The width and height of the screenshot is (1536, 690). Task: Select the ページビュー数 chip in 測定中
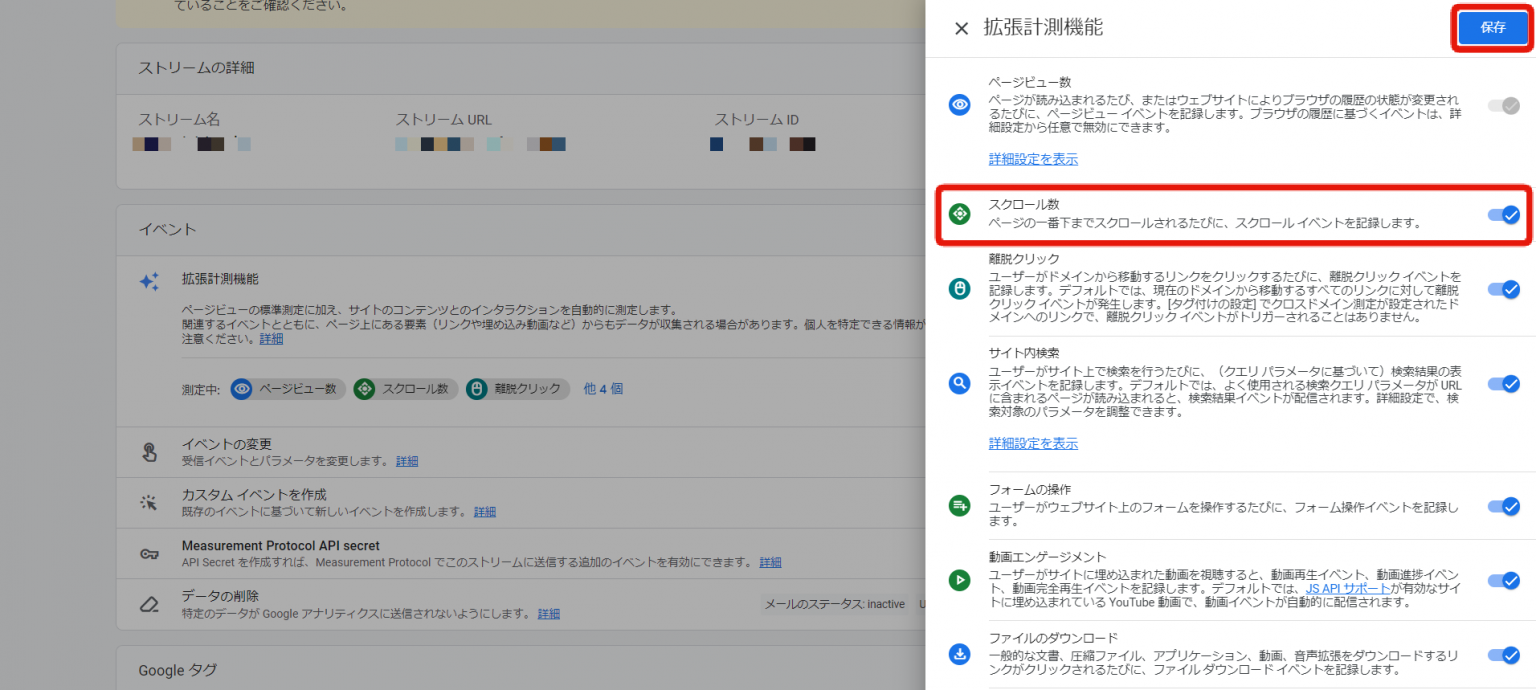coord(287,389)
